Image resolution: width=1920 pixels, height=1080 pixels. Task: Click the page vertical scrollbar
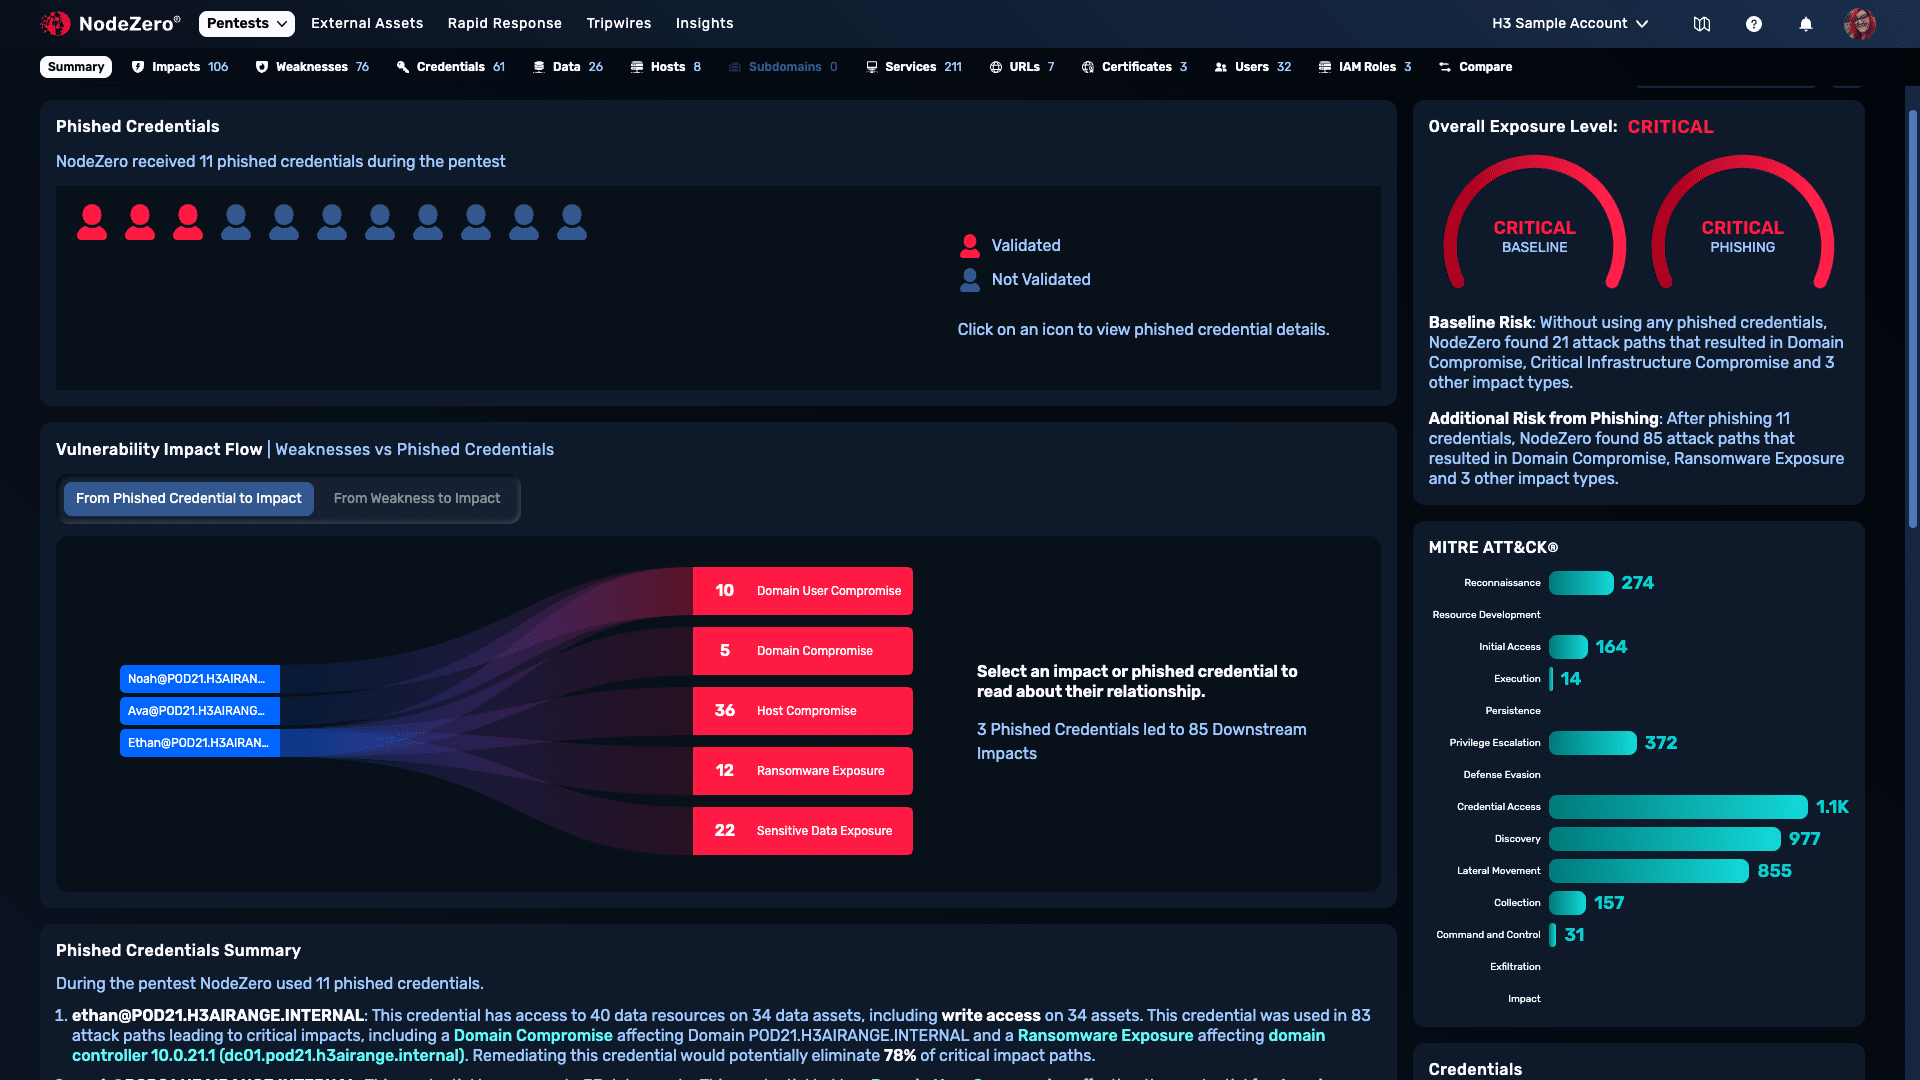tap(1912, 320)
